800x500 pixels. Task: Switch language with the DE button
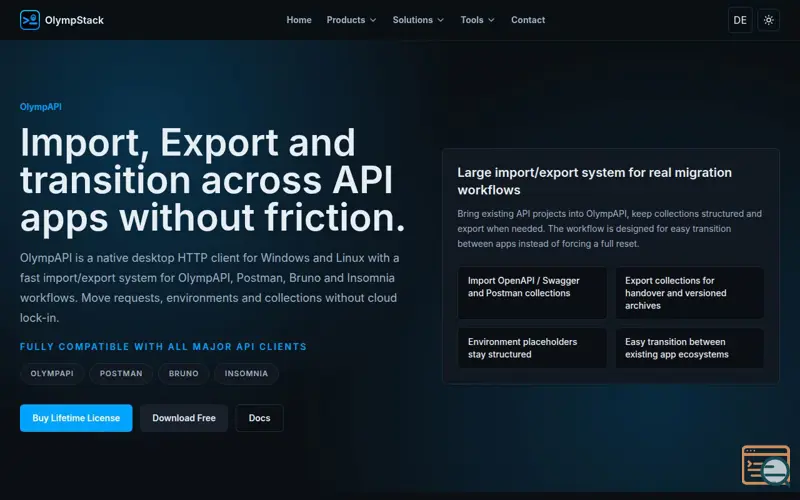(740, 20)
